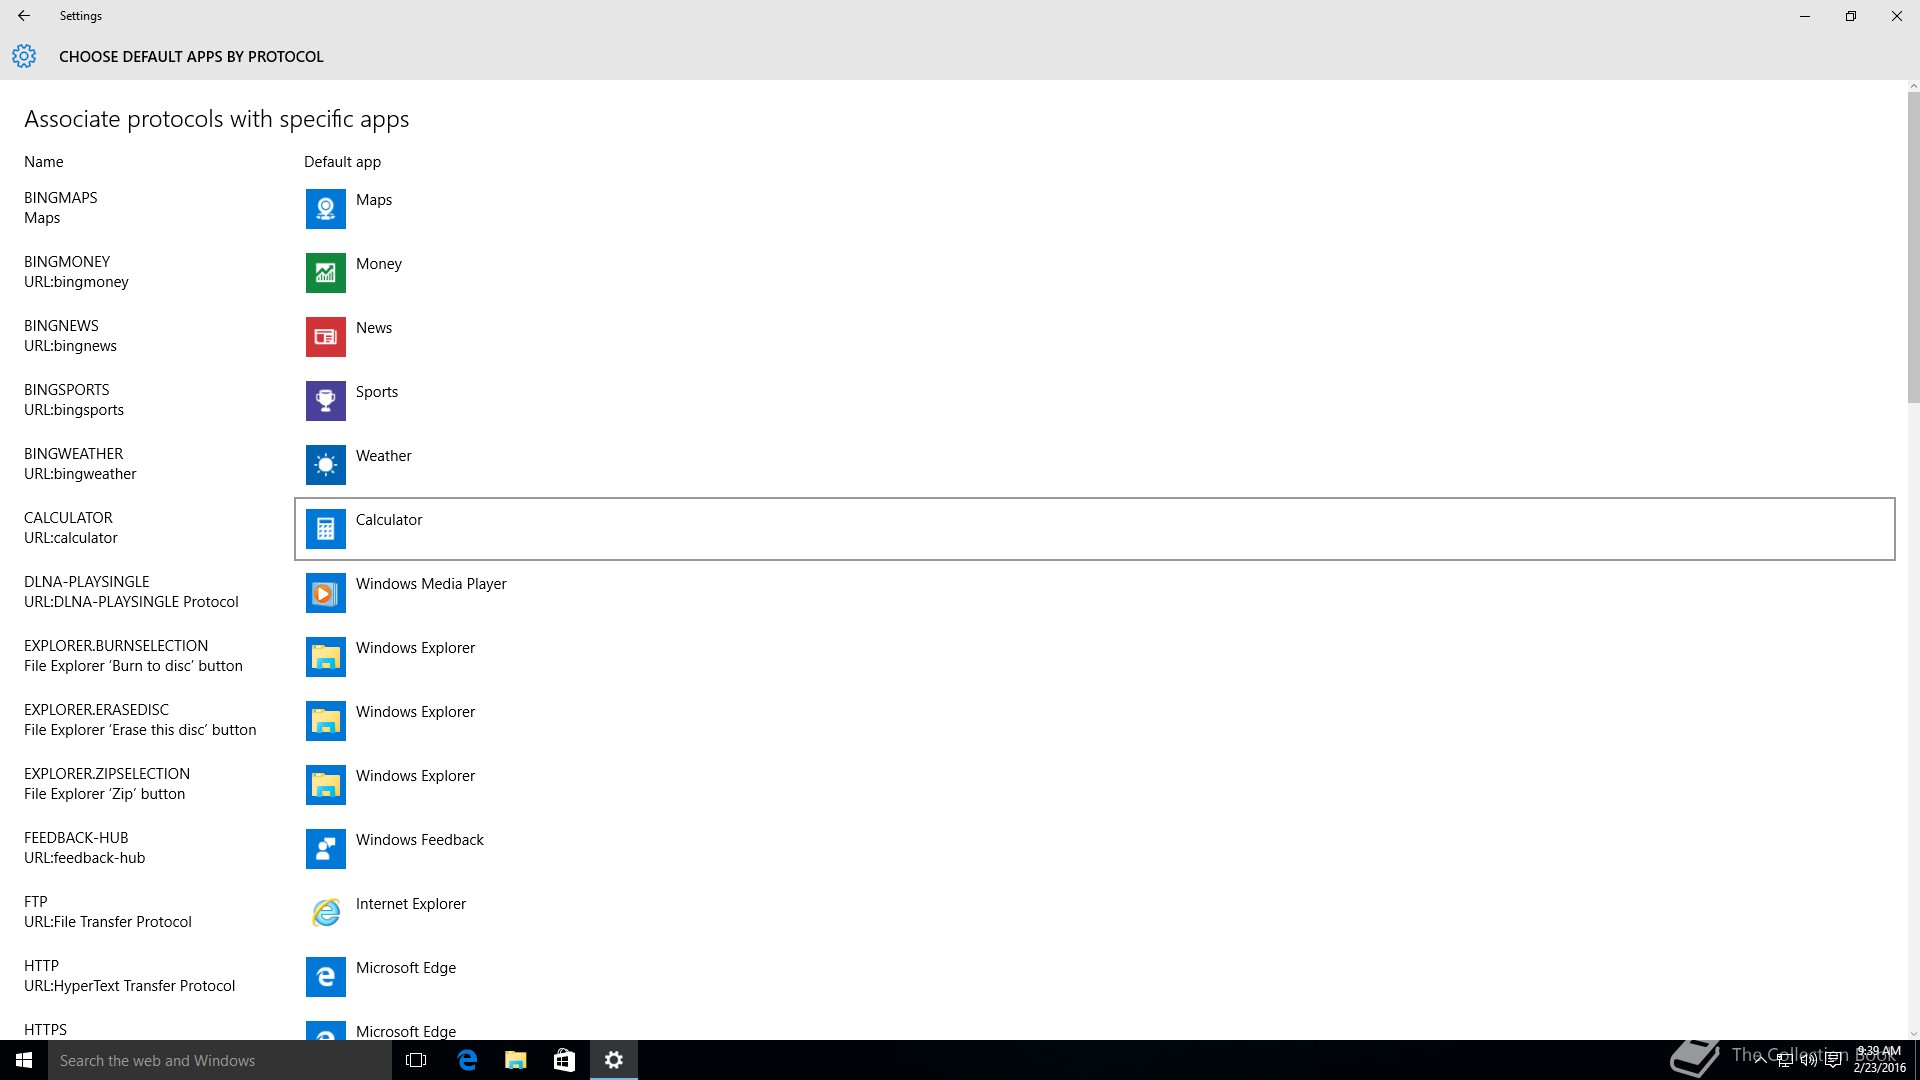
Task: Click the vertical scrollbar thumb
Action: click(x=1913, y=246)
